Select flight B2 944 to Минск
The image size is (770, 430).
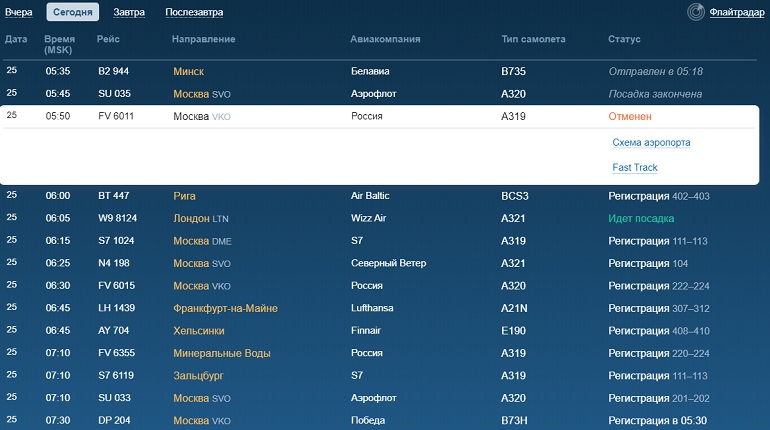point(380,71)
